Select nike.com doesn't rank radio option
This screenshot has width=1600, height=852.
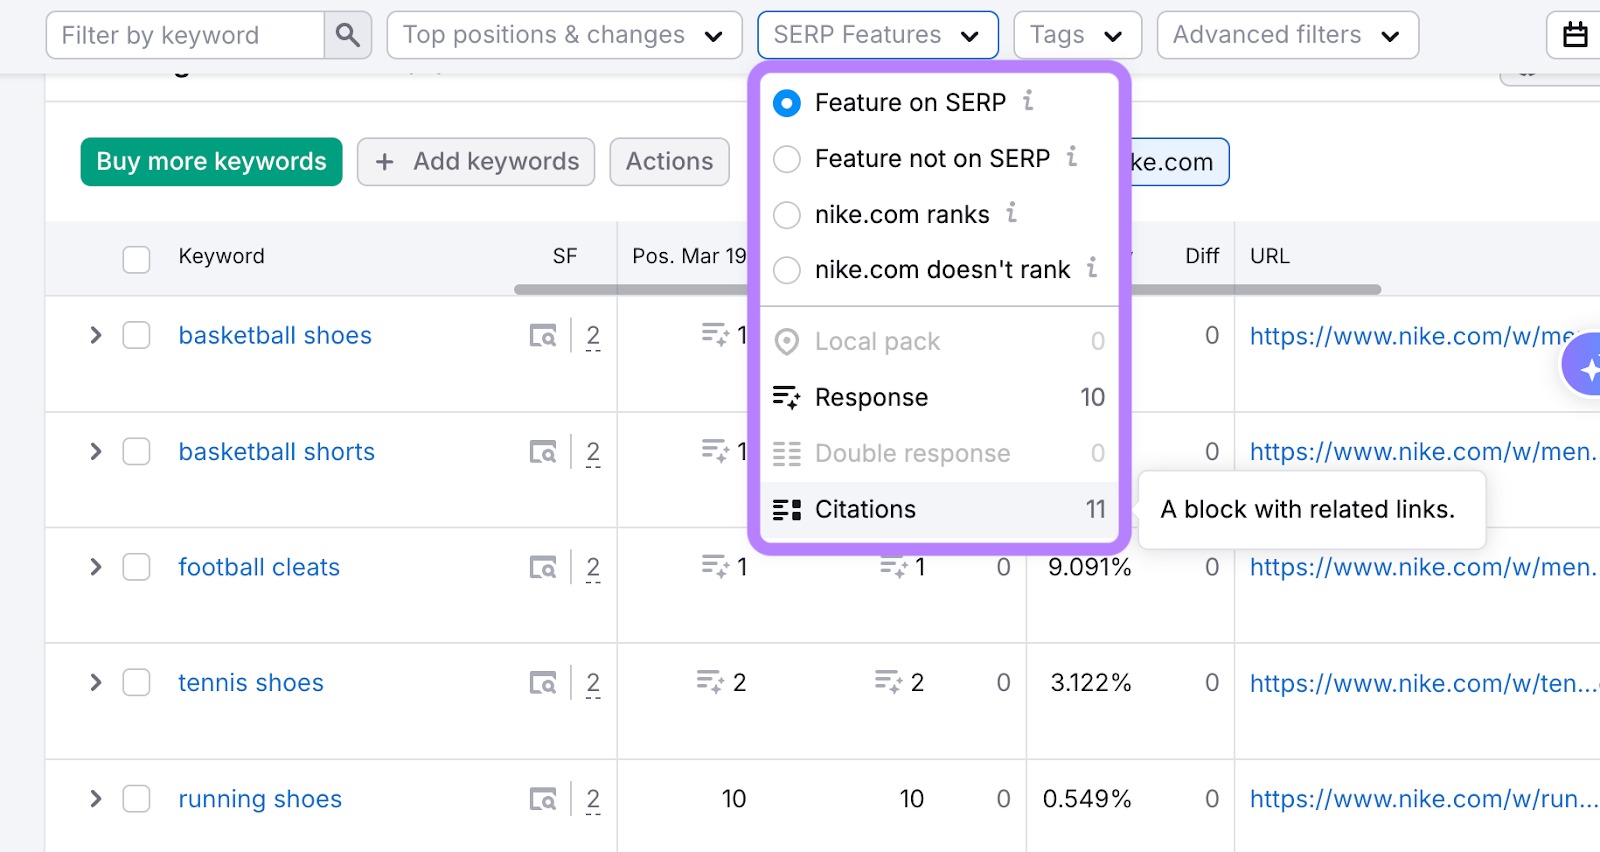787,270
